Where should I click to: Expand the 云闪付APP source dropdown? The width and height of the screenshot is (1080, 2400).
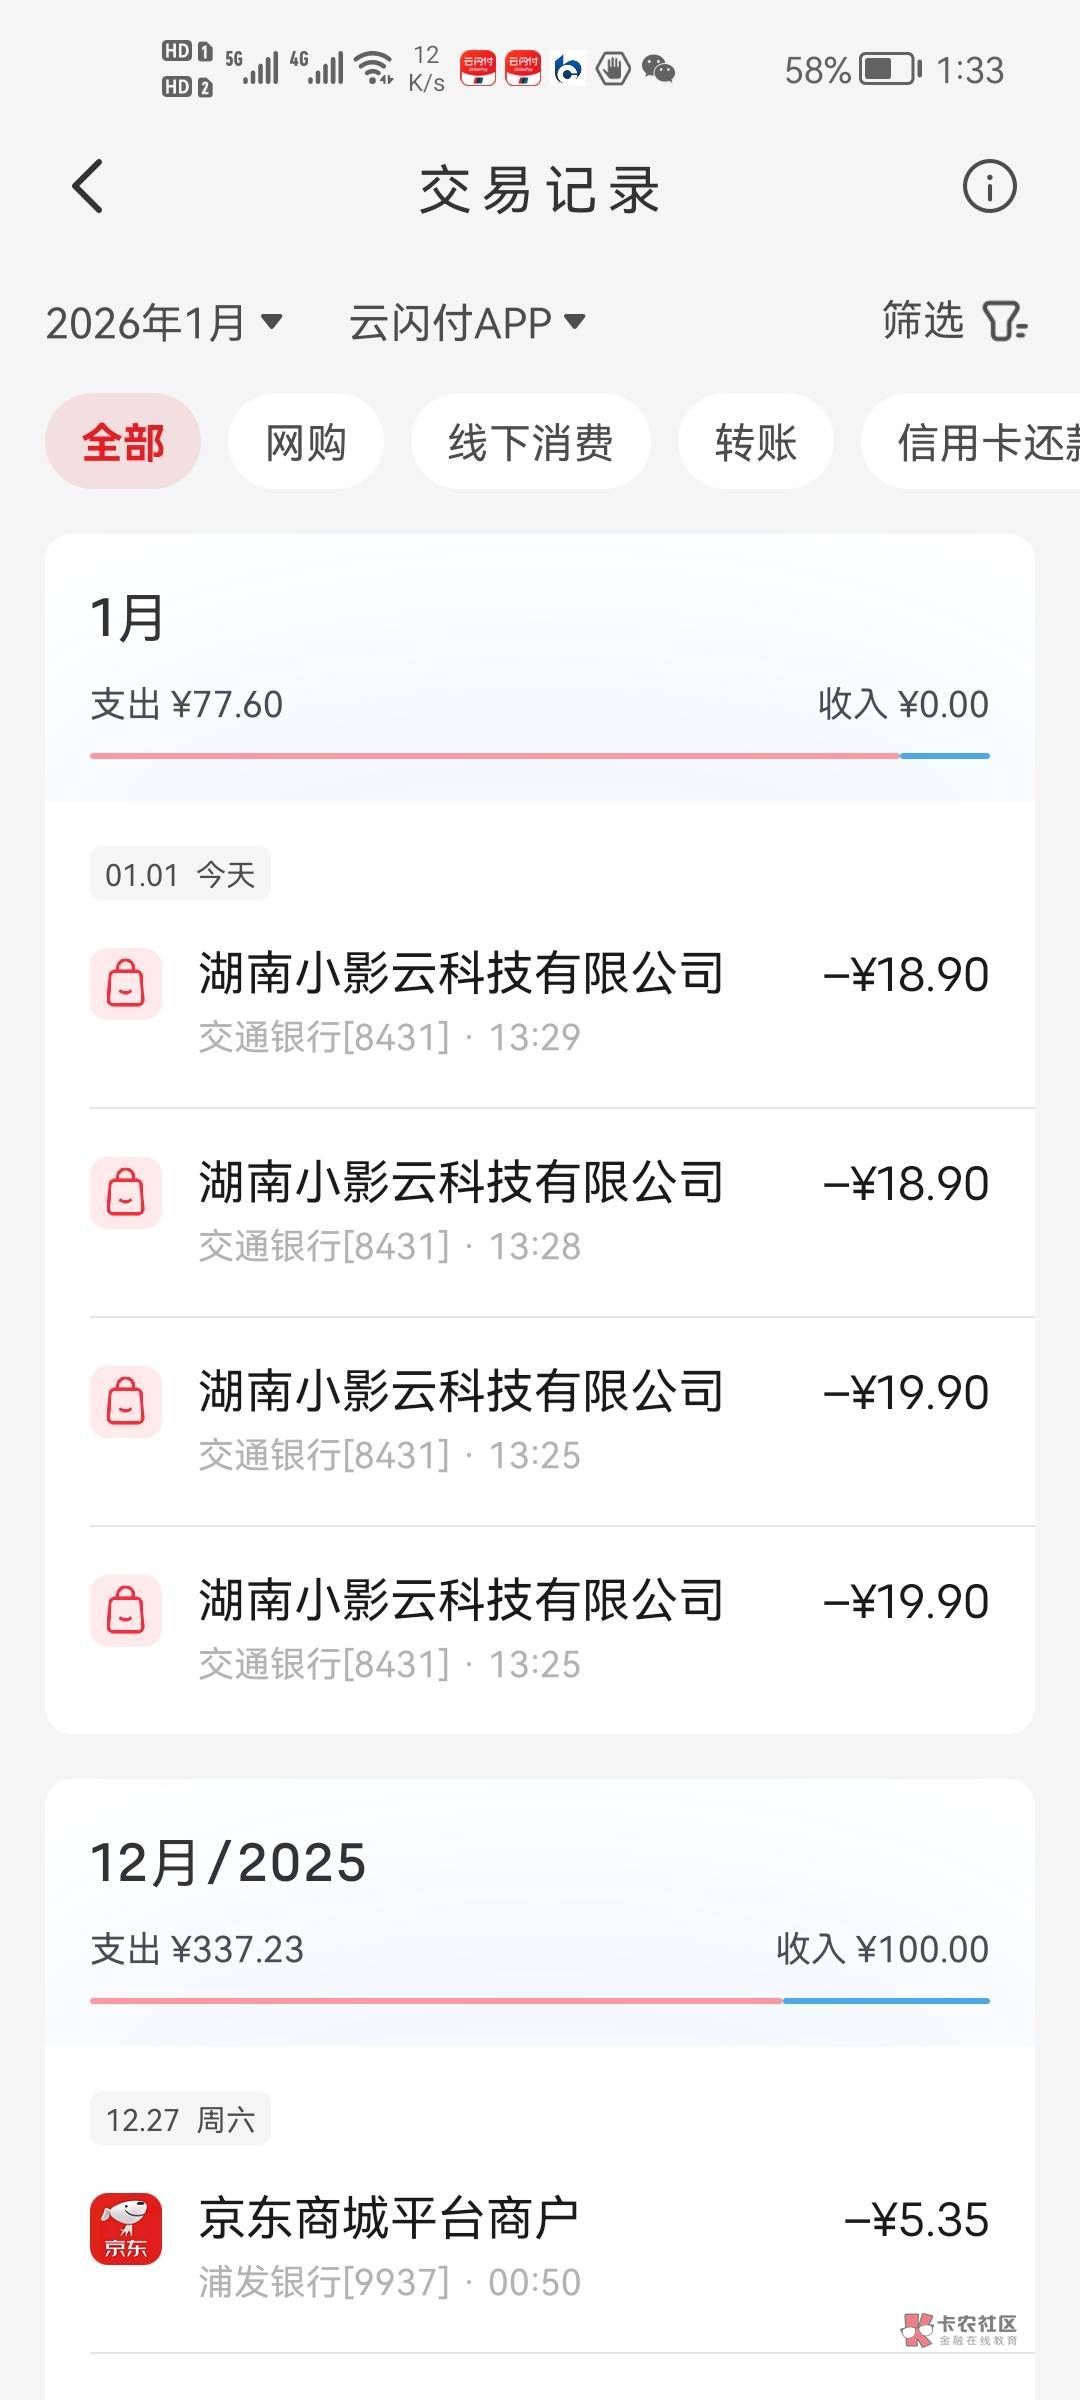coord(466,322)
